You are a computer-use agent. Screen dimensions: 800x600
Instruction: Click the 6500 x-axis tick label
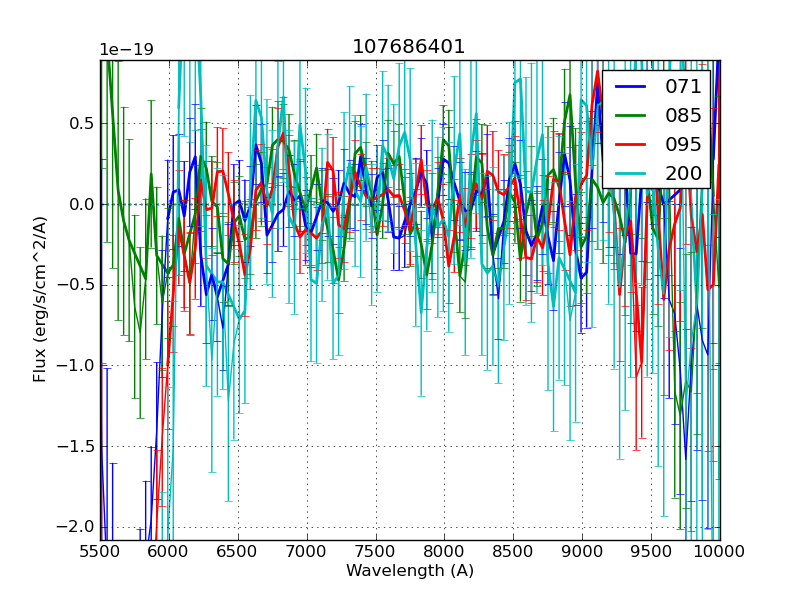pos(238,550)
